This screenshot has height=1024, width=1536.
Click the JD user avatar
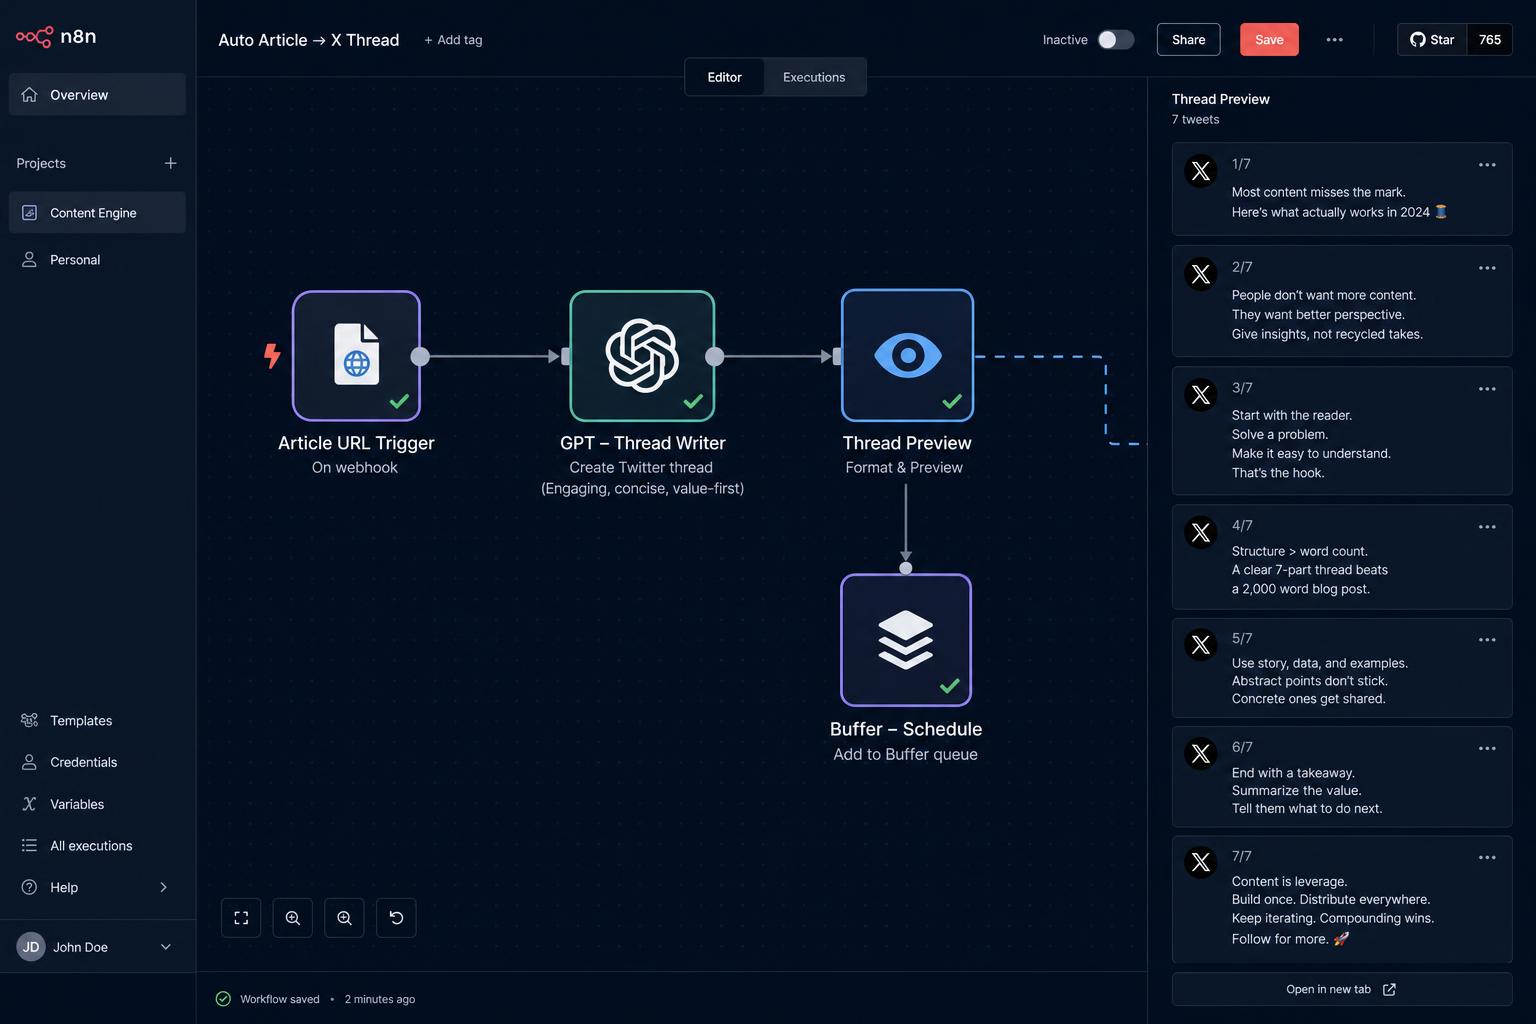coord(31,947)
